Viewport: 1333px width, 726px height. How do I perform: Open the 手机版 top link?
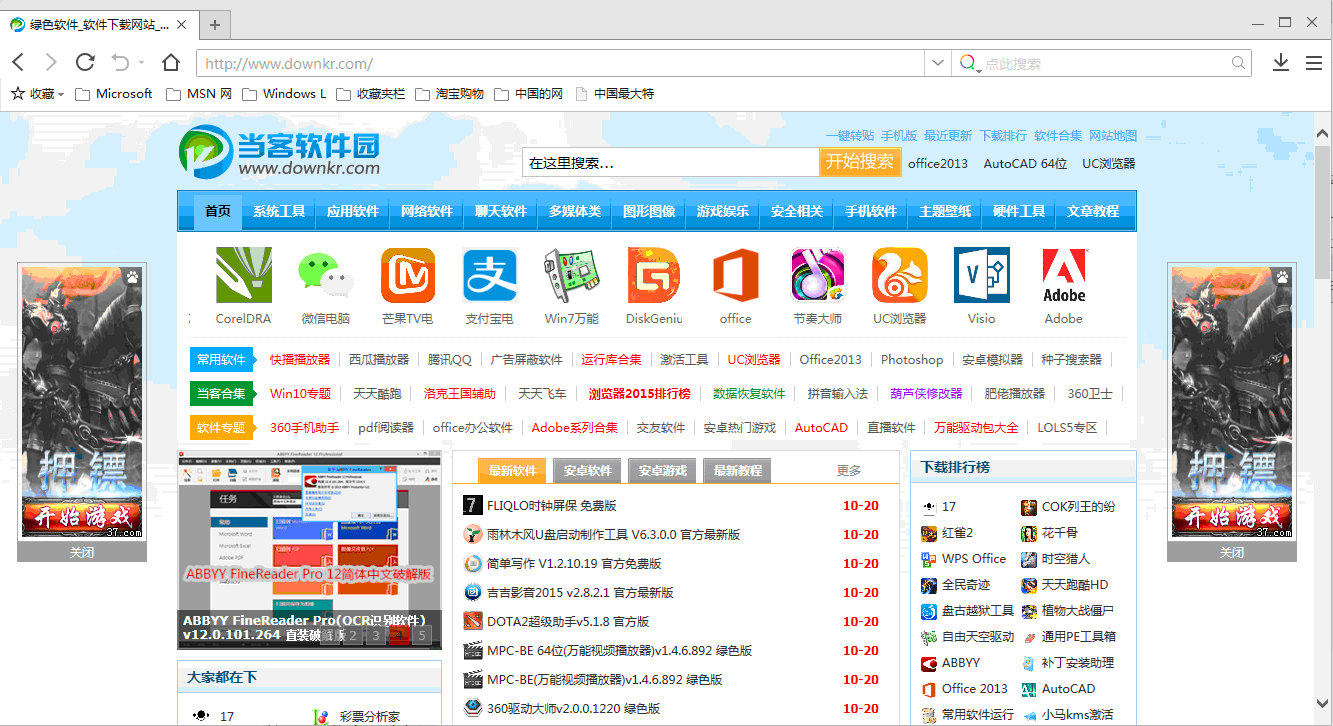tap(899, 135)
